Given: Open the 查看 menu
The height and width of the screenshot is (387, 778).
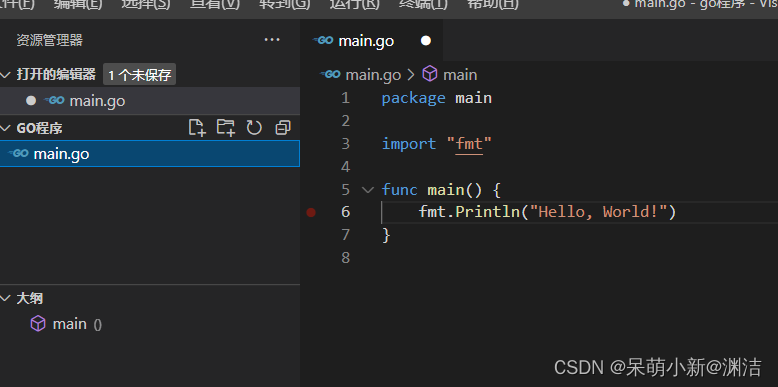Looking at the screenshot, I should tap(215, 4).
